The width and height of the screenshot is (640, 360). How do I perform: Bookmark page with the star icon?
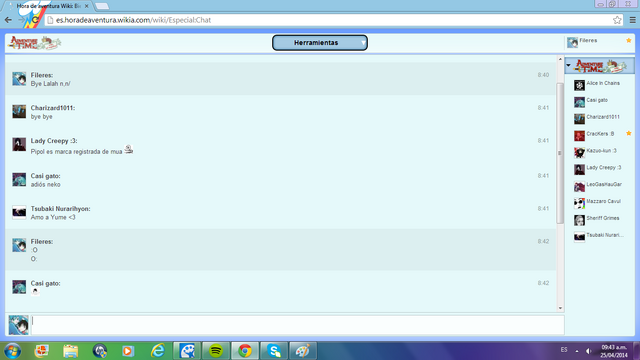(617, 20)
